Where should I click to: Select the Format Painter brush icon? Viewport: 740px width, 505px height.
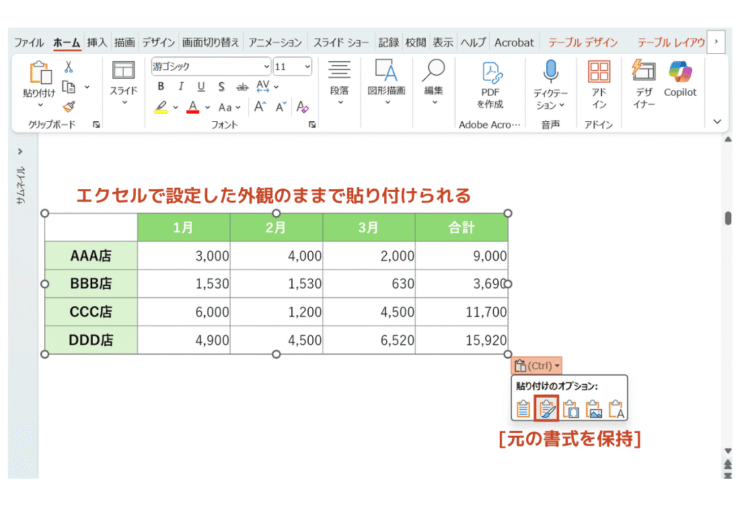[x=69, y=107]
